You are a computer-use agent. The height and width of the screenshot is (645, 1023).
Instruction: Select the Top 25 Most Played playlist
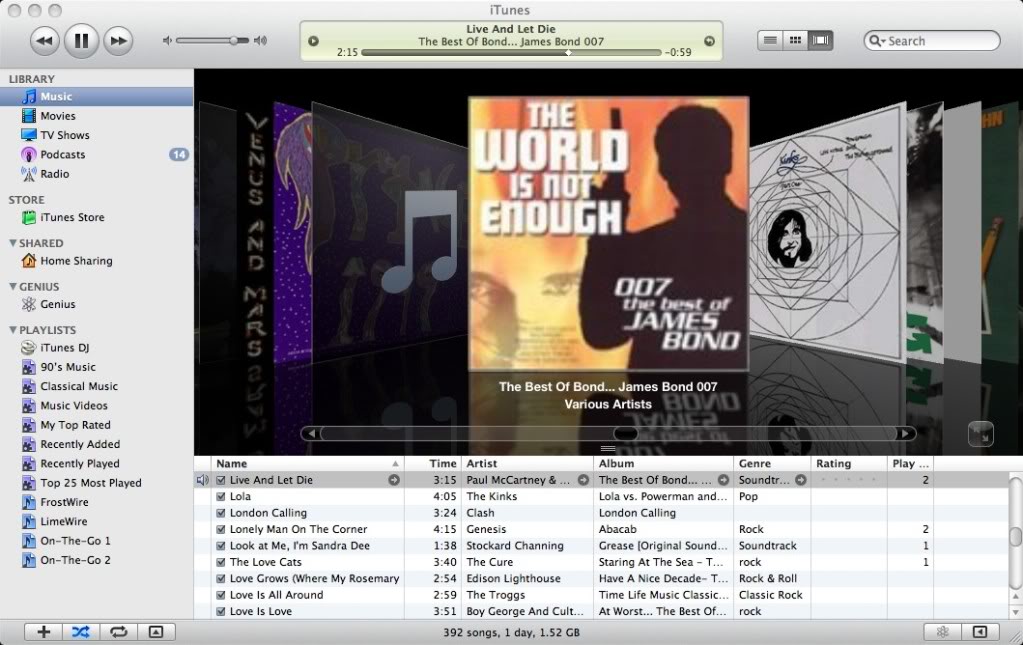tap(97, 483)
